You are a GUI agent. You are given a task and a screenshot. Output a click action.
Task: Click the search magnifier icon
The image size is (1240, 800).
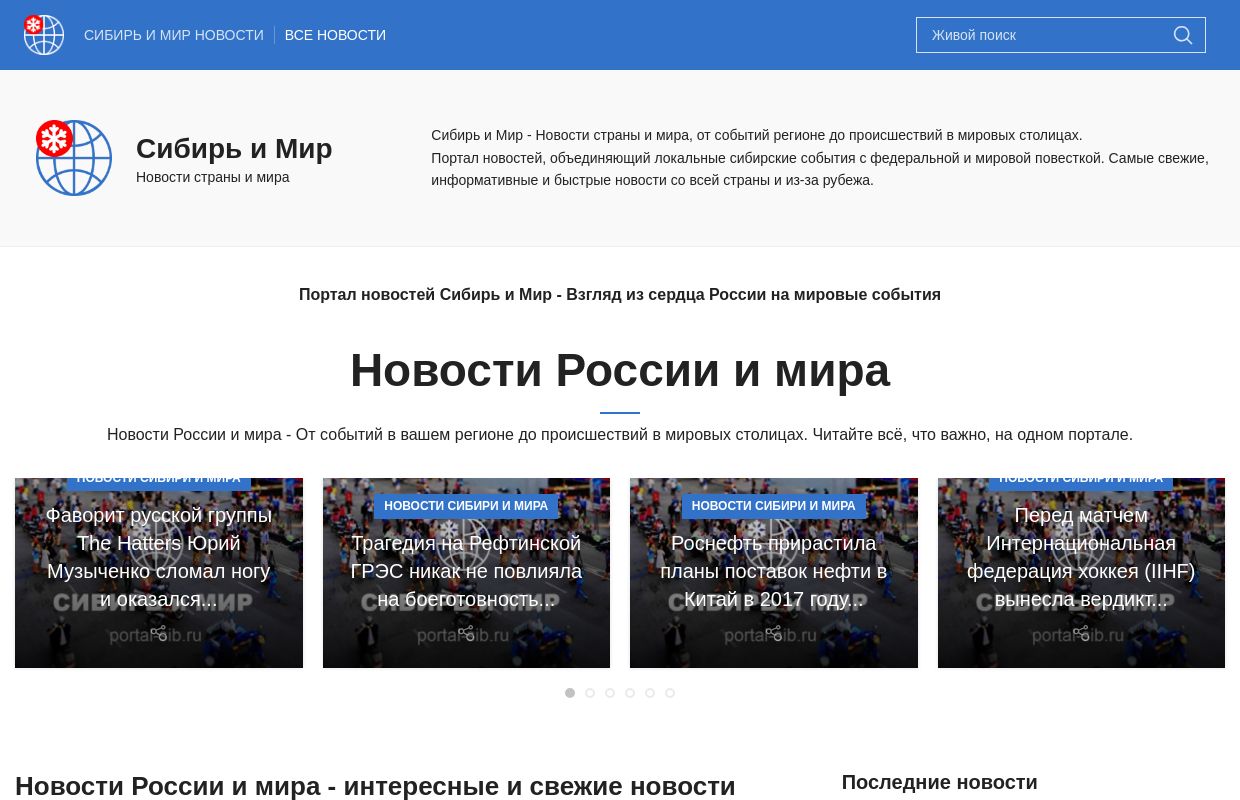point(1183,35)
